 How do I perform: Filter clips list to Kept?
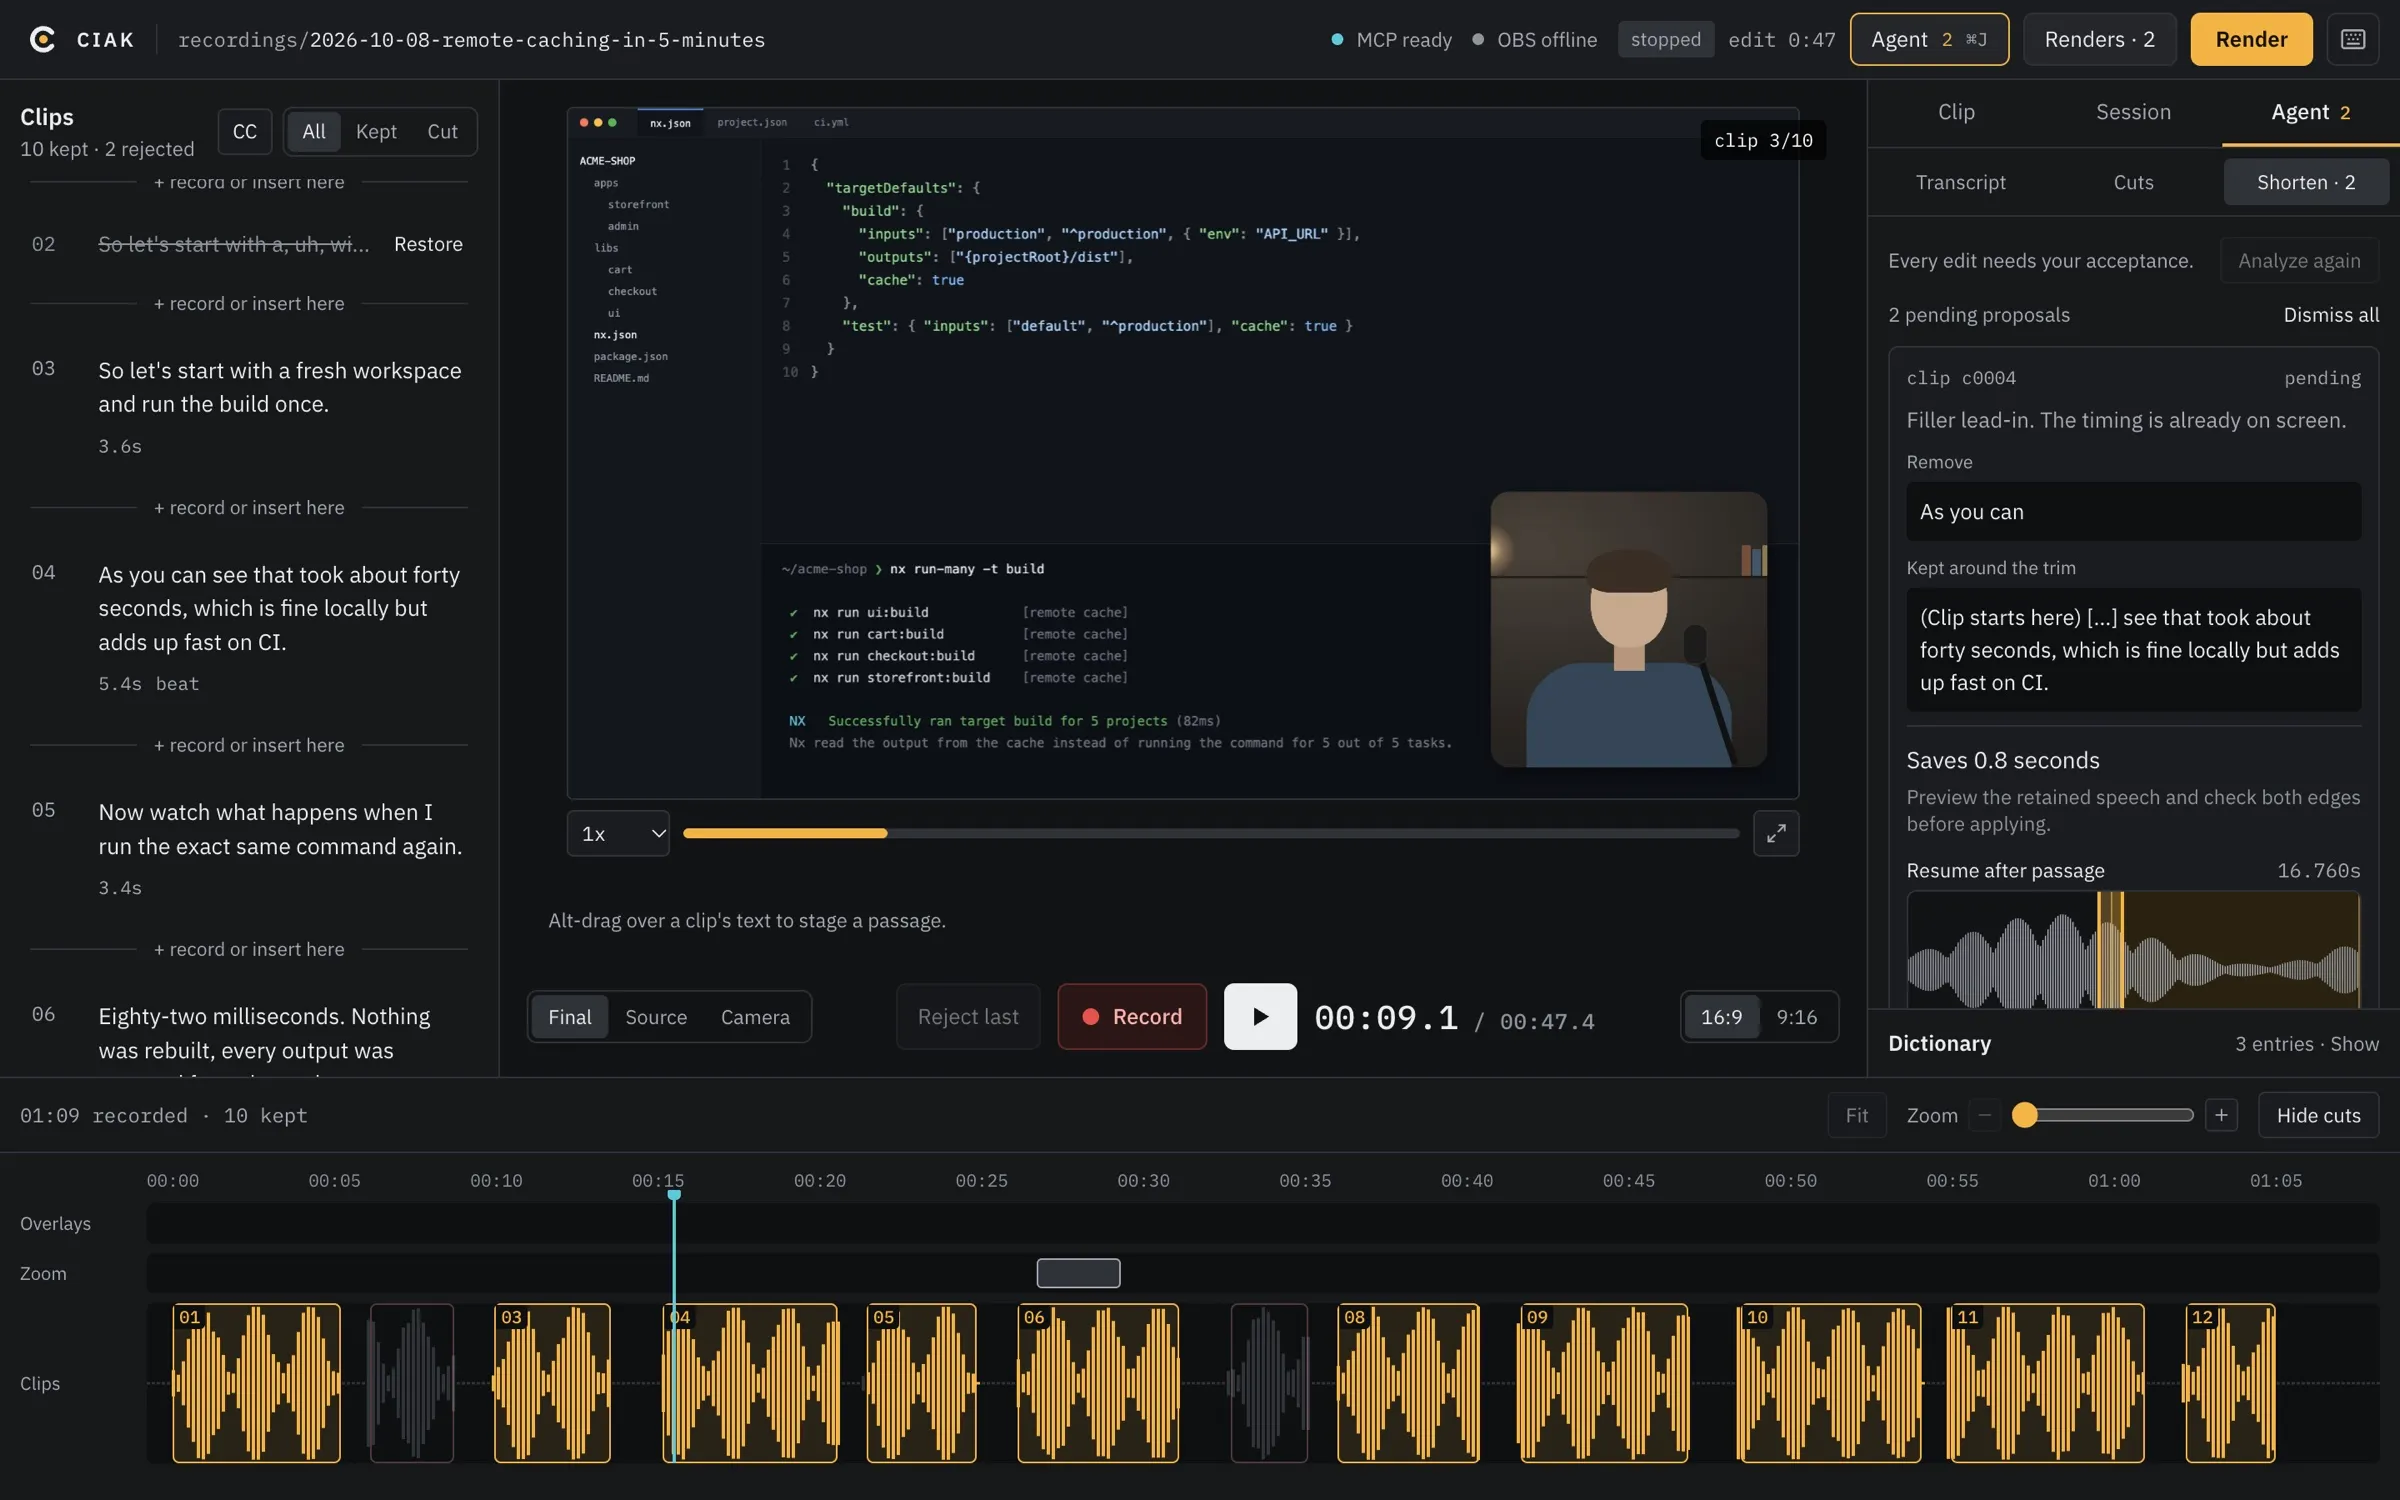376,131
